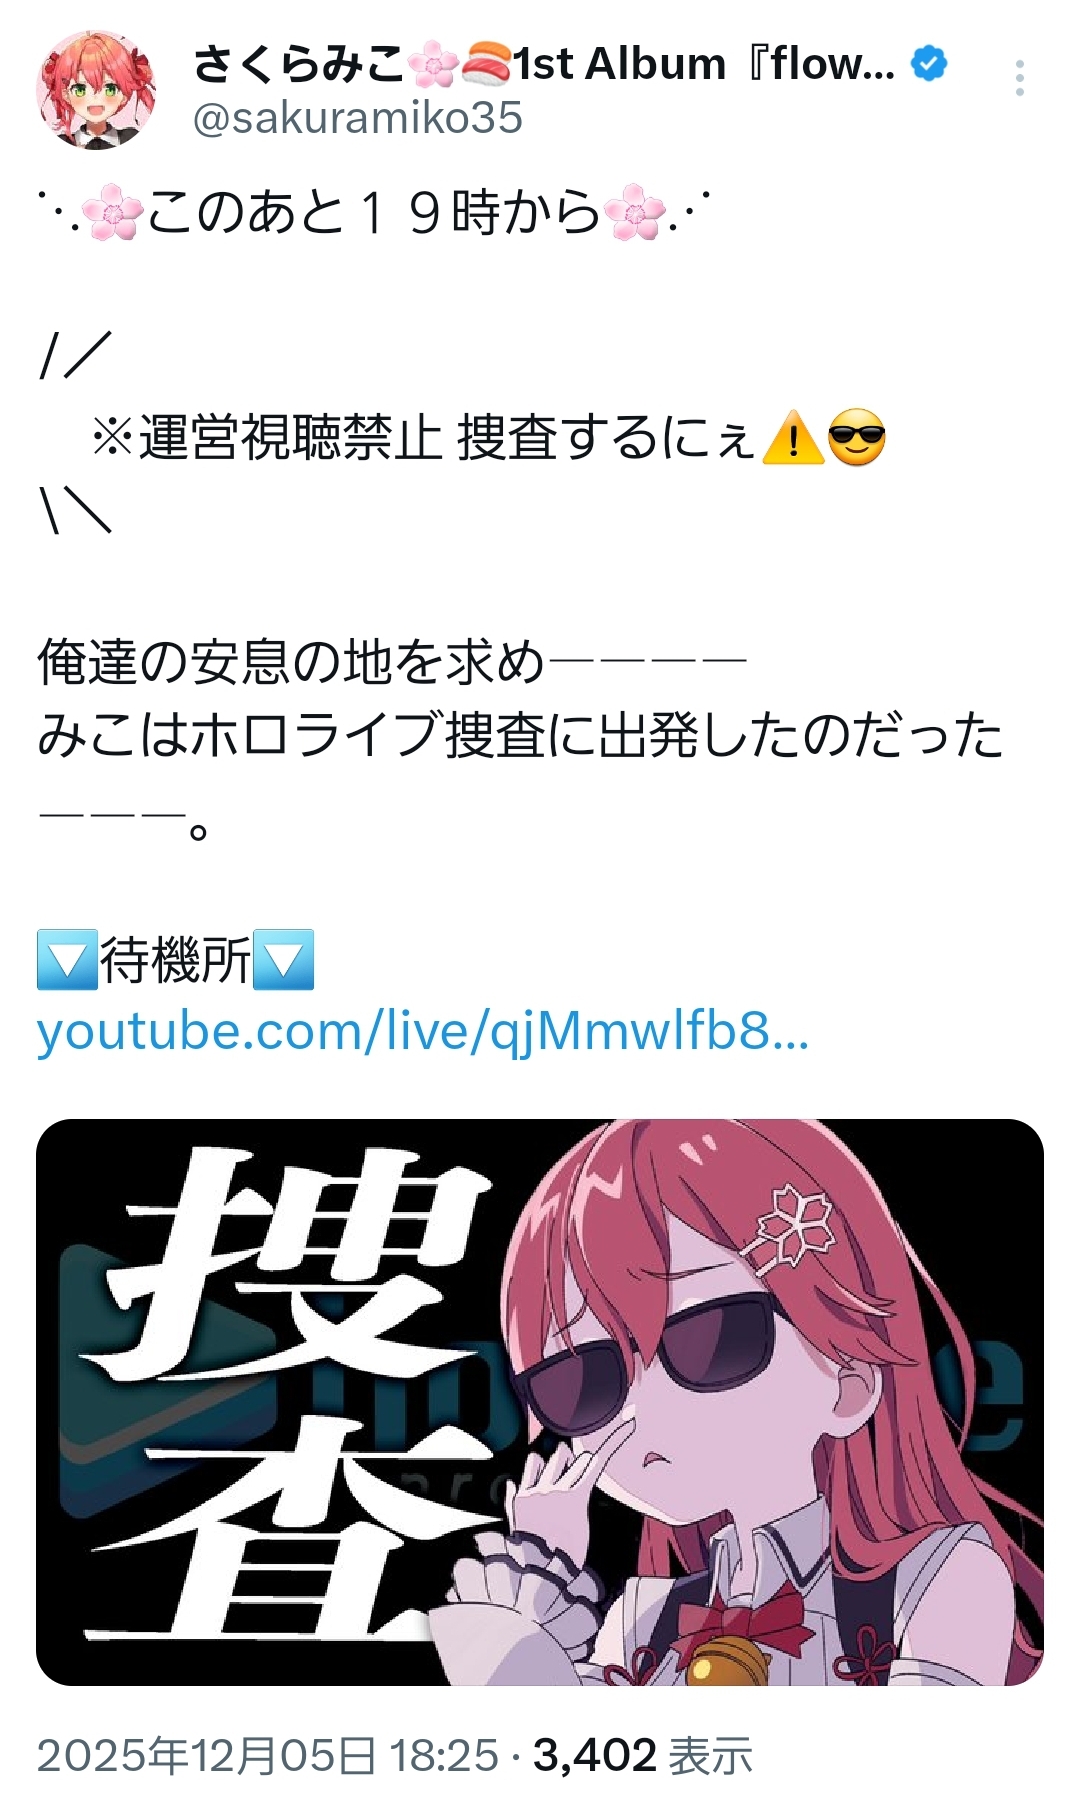Tap the 1st Album『flow... name text
The width and height of the screenshot is (1080, 1801).
(x=704, y=64)
